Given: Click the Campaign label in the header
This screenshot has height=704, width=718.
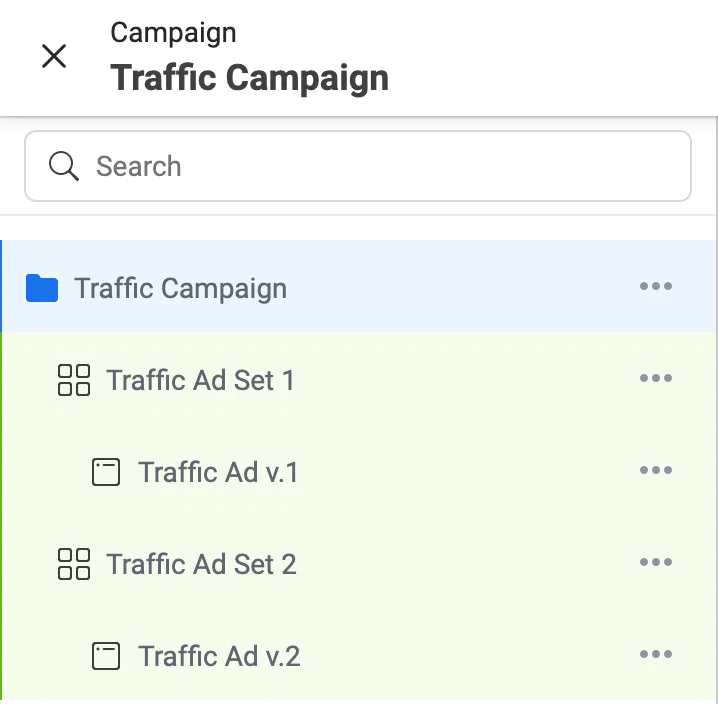Looking at the screenshot, I should pyautogui.click(x=173, y=33).
